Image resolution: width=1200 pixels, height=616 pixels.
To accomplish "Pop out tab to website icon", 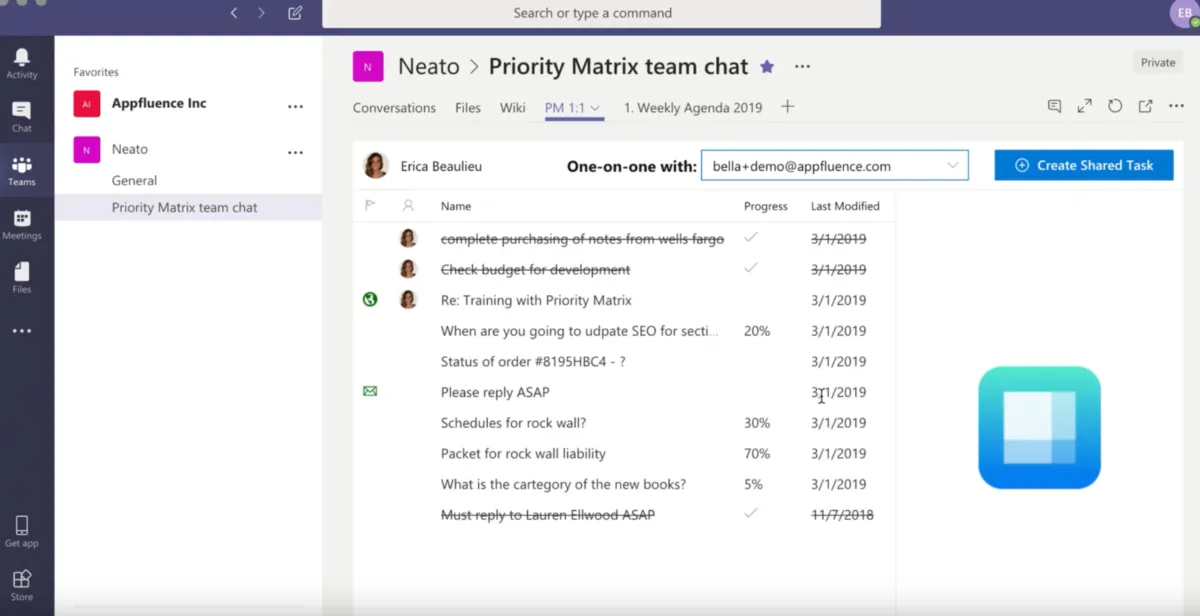I will click(1146, 106).
